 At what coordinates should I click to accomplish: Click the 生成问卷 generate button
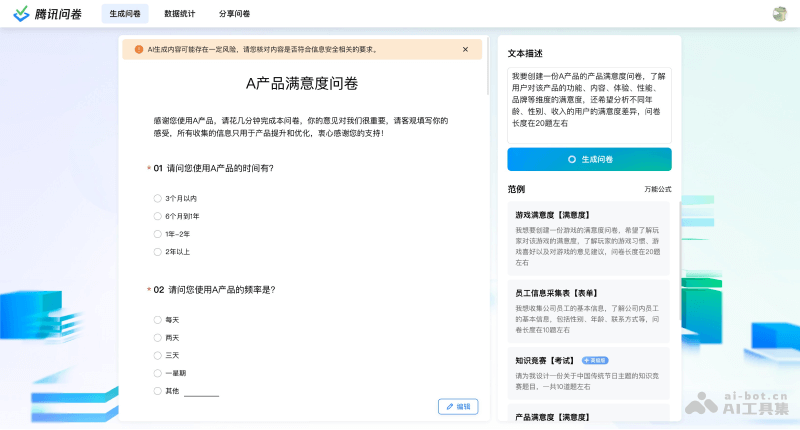point(589,159)
